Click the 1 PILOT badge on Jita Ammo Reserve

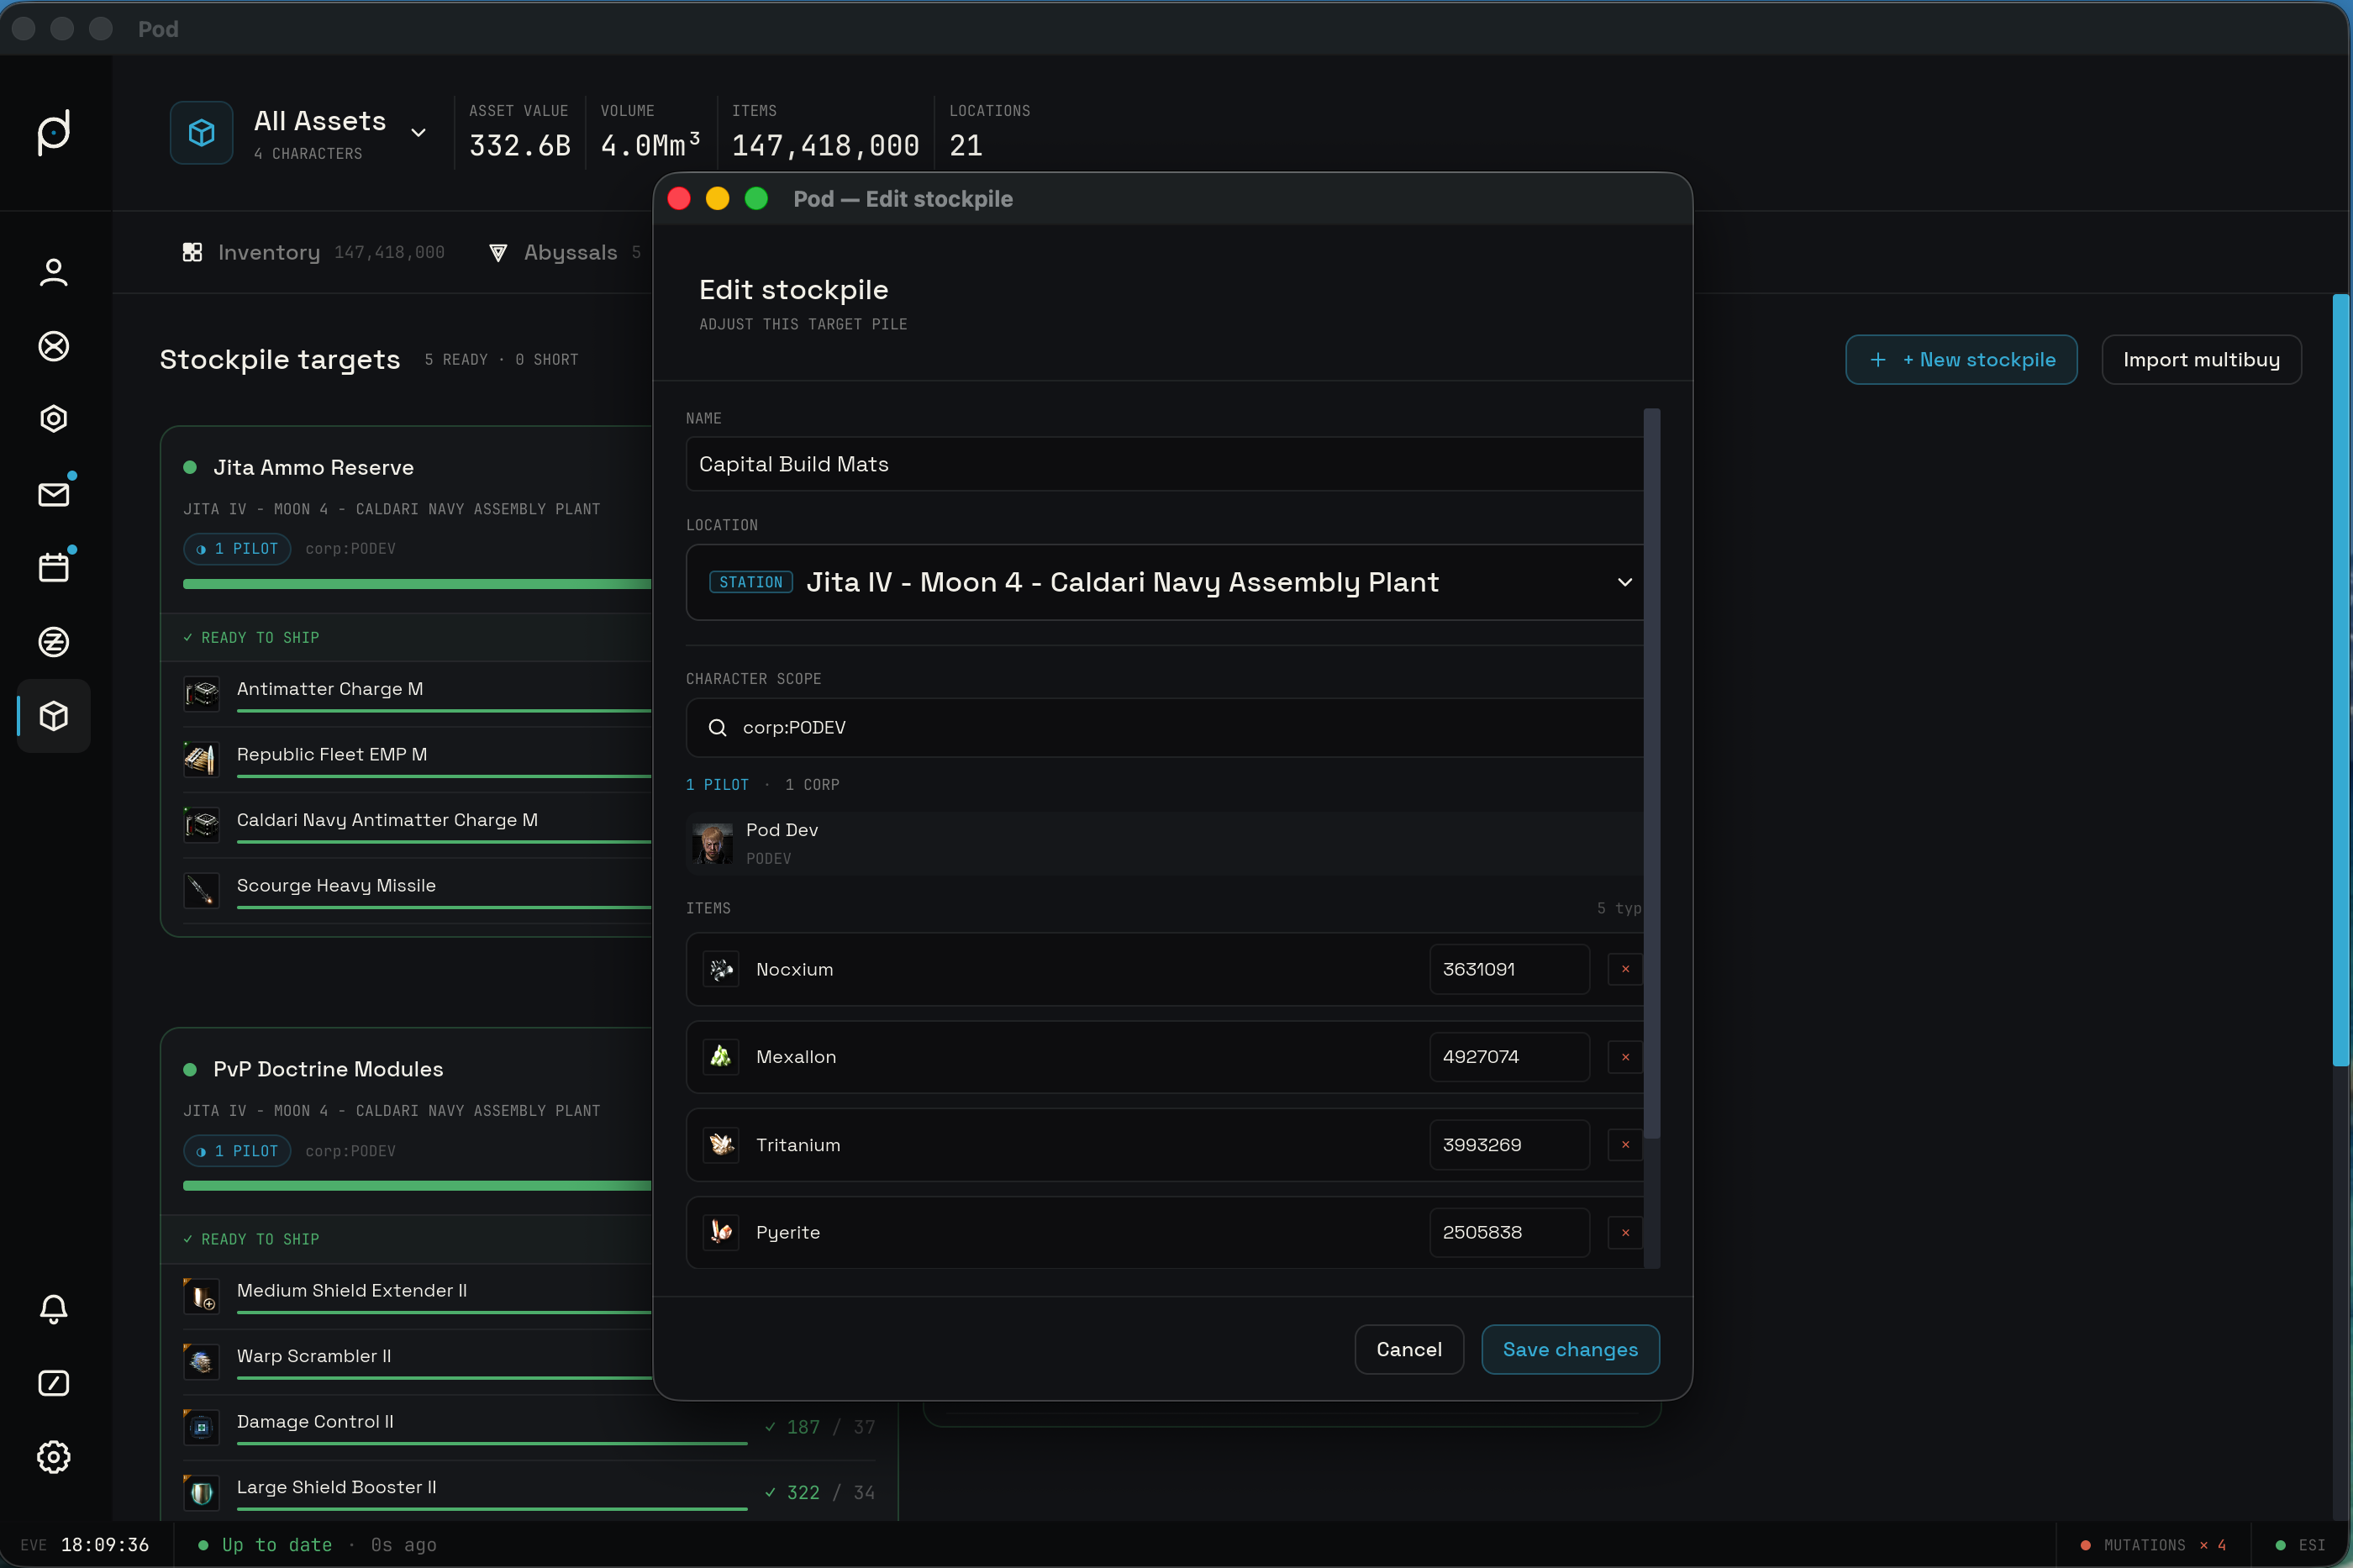point(237,549)
